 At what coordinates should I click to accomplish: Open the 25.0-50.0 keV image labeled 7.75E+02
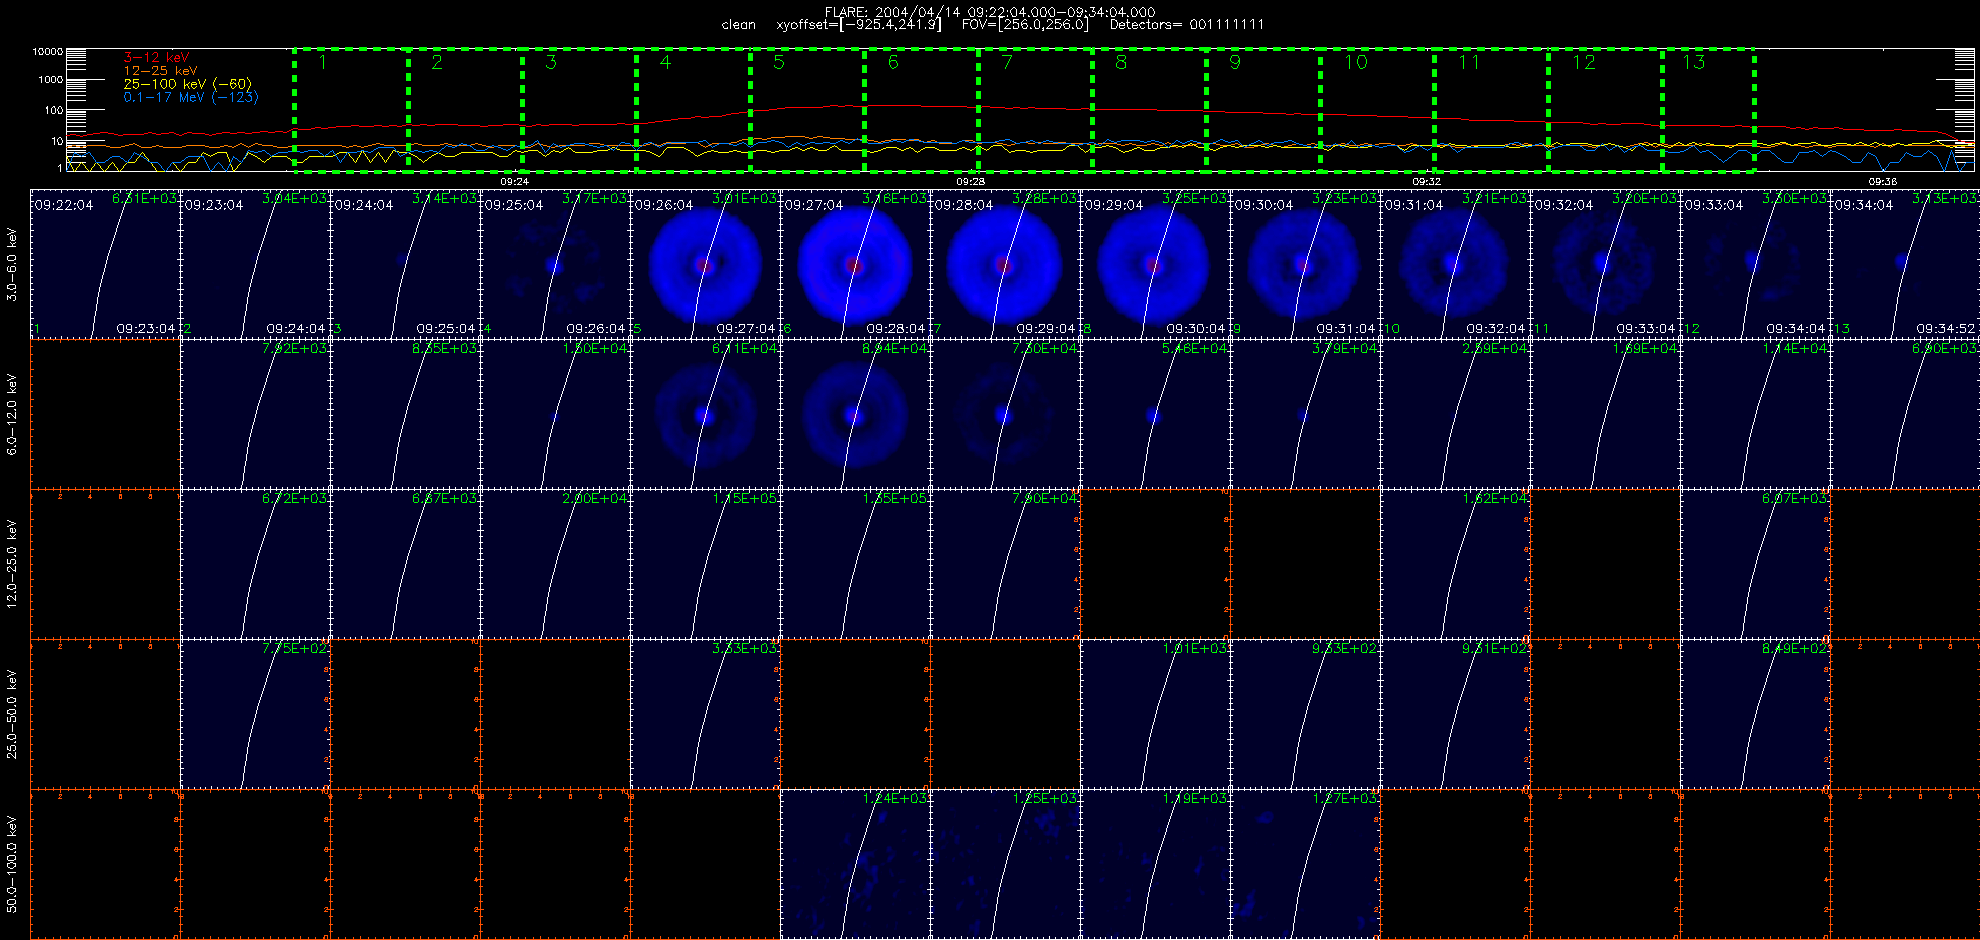(x=255, y=714)
